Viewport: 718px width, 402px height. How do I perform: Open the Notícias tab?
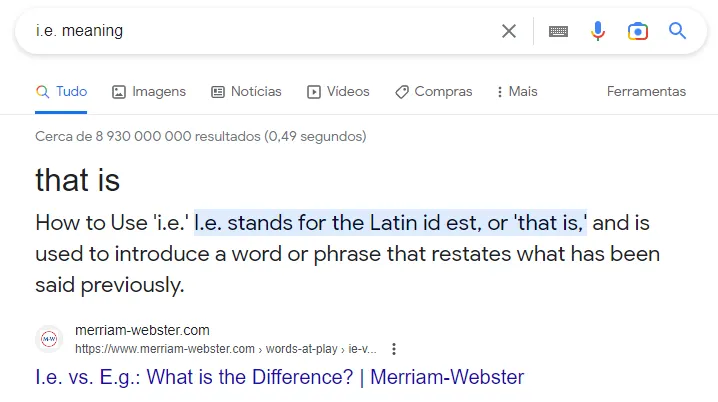[x=246, y=92]
